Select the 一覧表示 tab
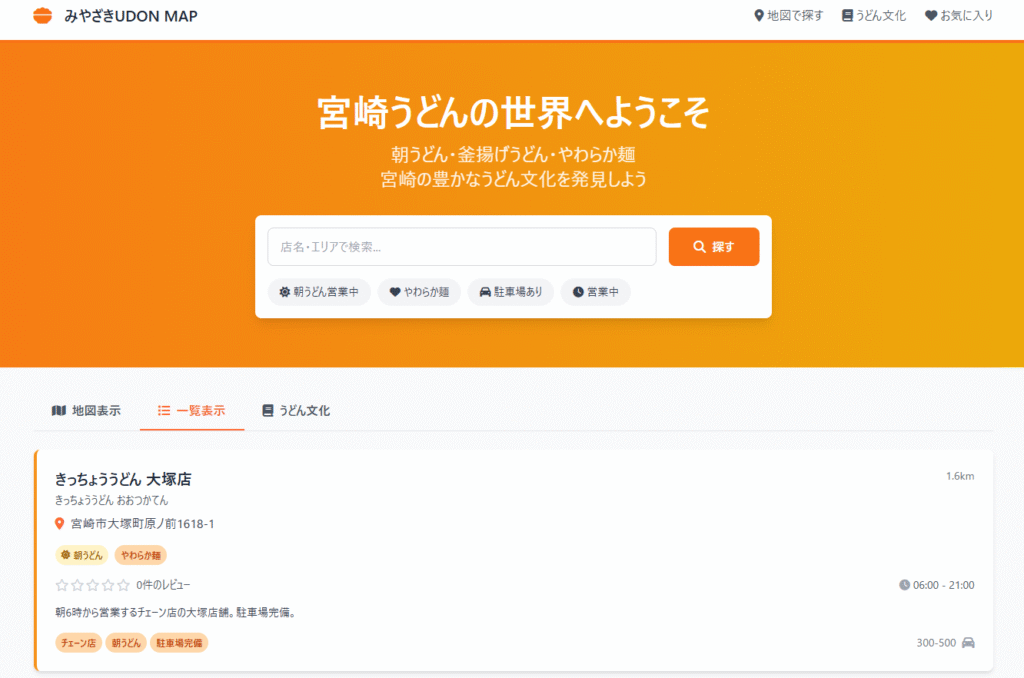 (192, 411)
